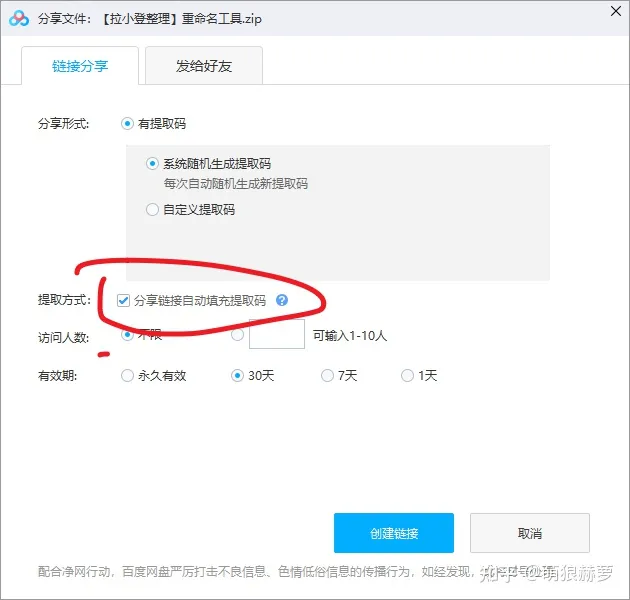The image size is (630, 600).
Task: Uncheck 分享链接自动填充提取码 checkbox
Action: (123, 300)
